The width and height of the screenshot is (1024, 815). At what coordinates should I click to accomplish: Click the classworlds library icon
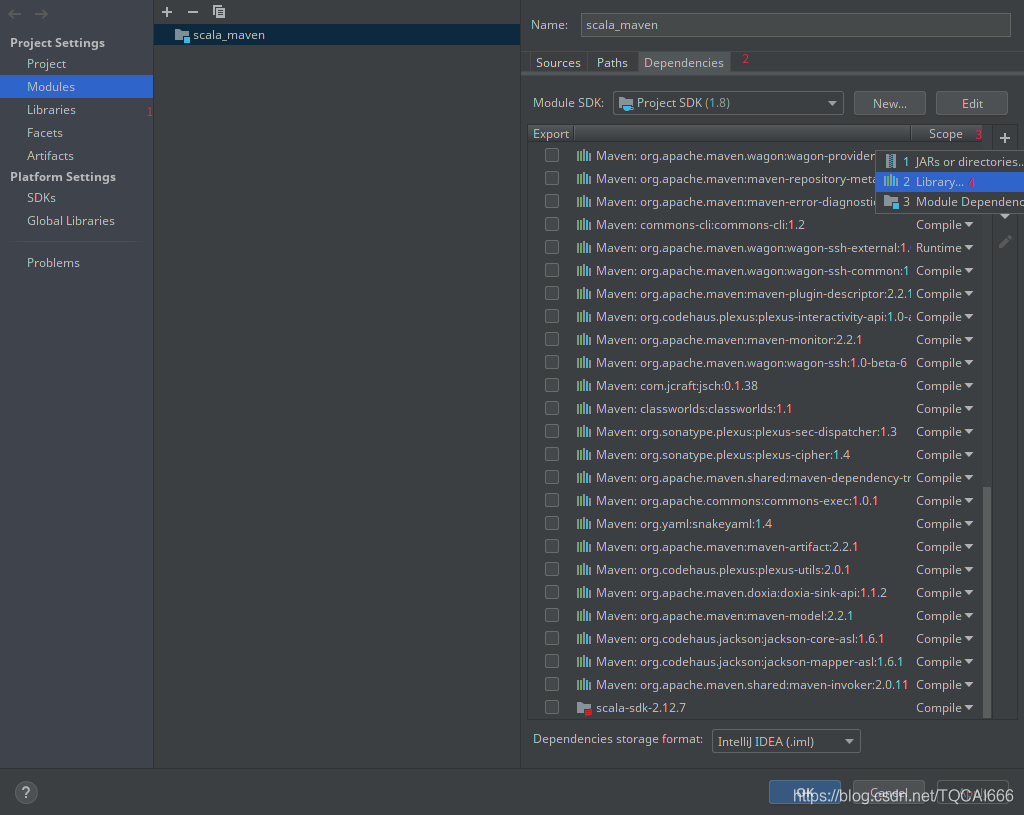584,409
